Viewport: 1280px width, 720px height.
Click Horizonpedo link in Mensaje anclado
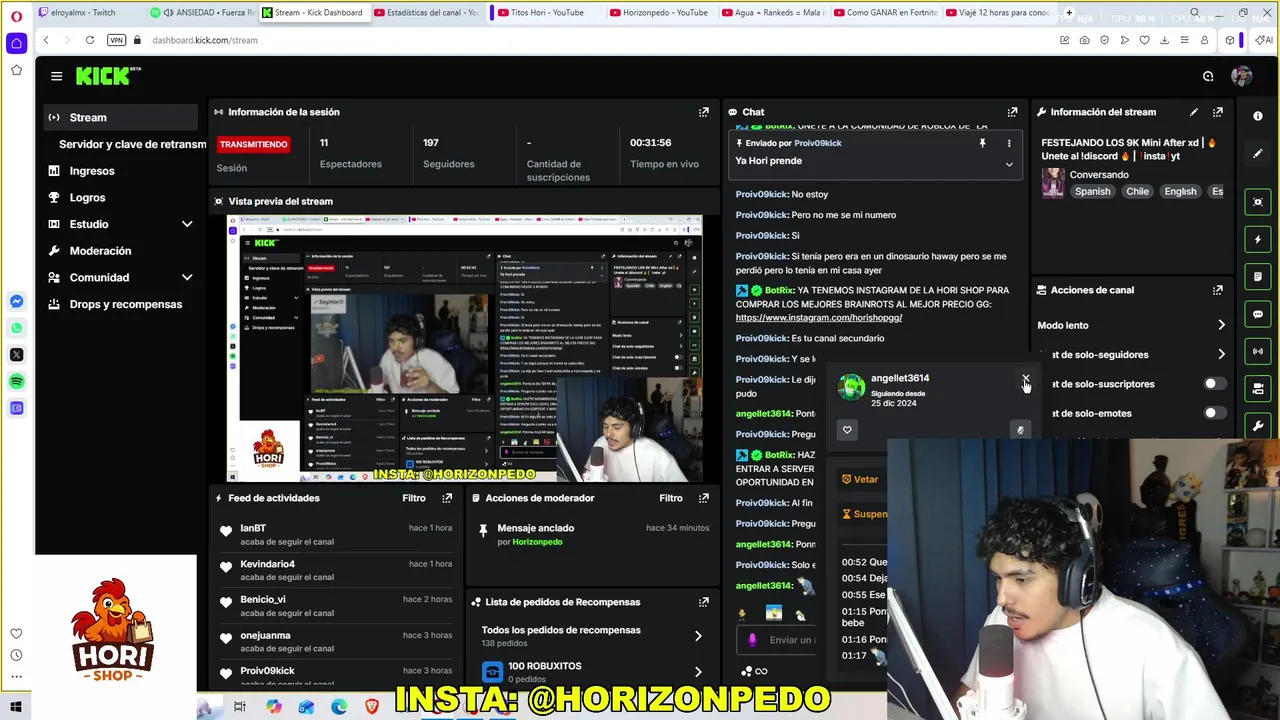point(537,542)
